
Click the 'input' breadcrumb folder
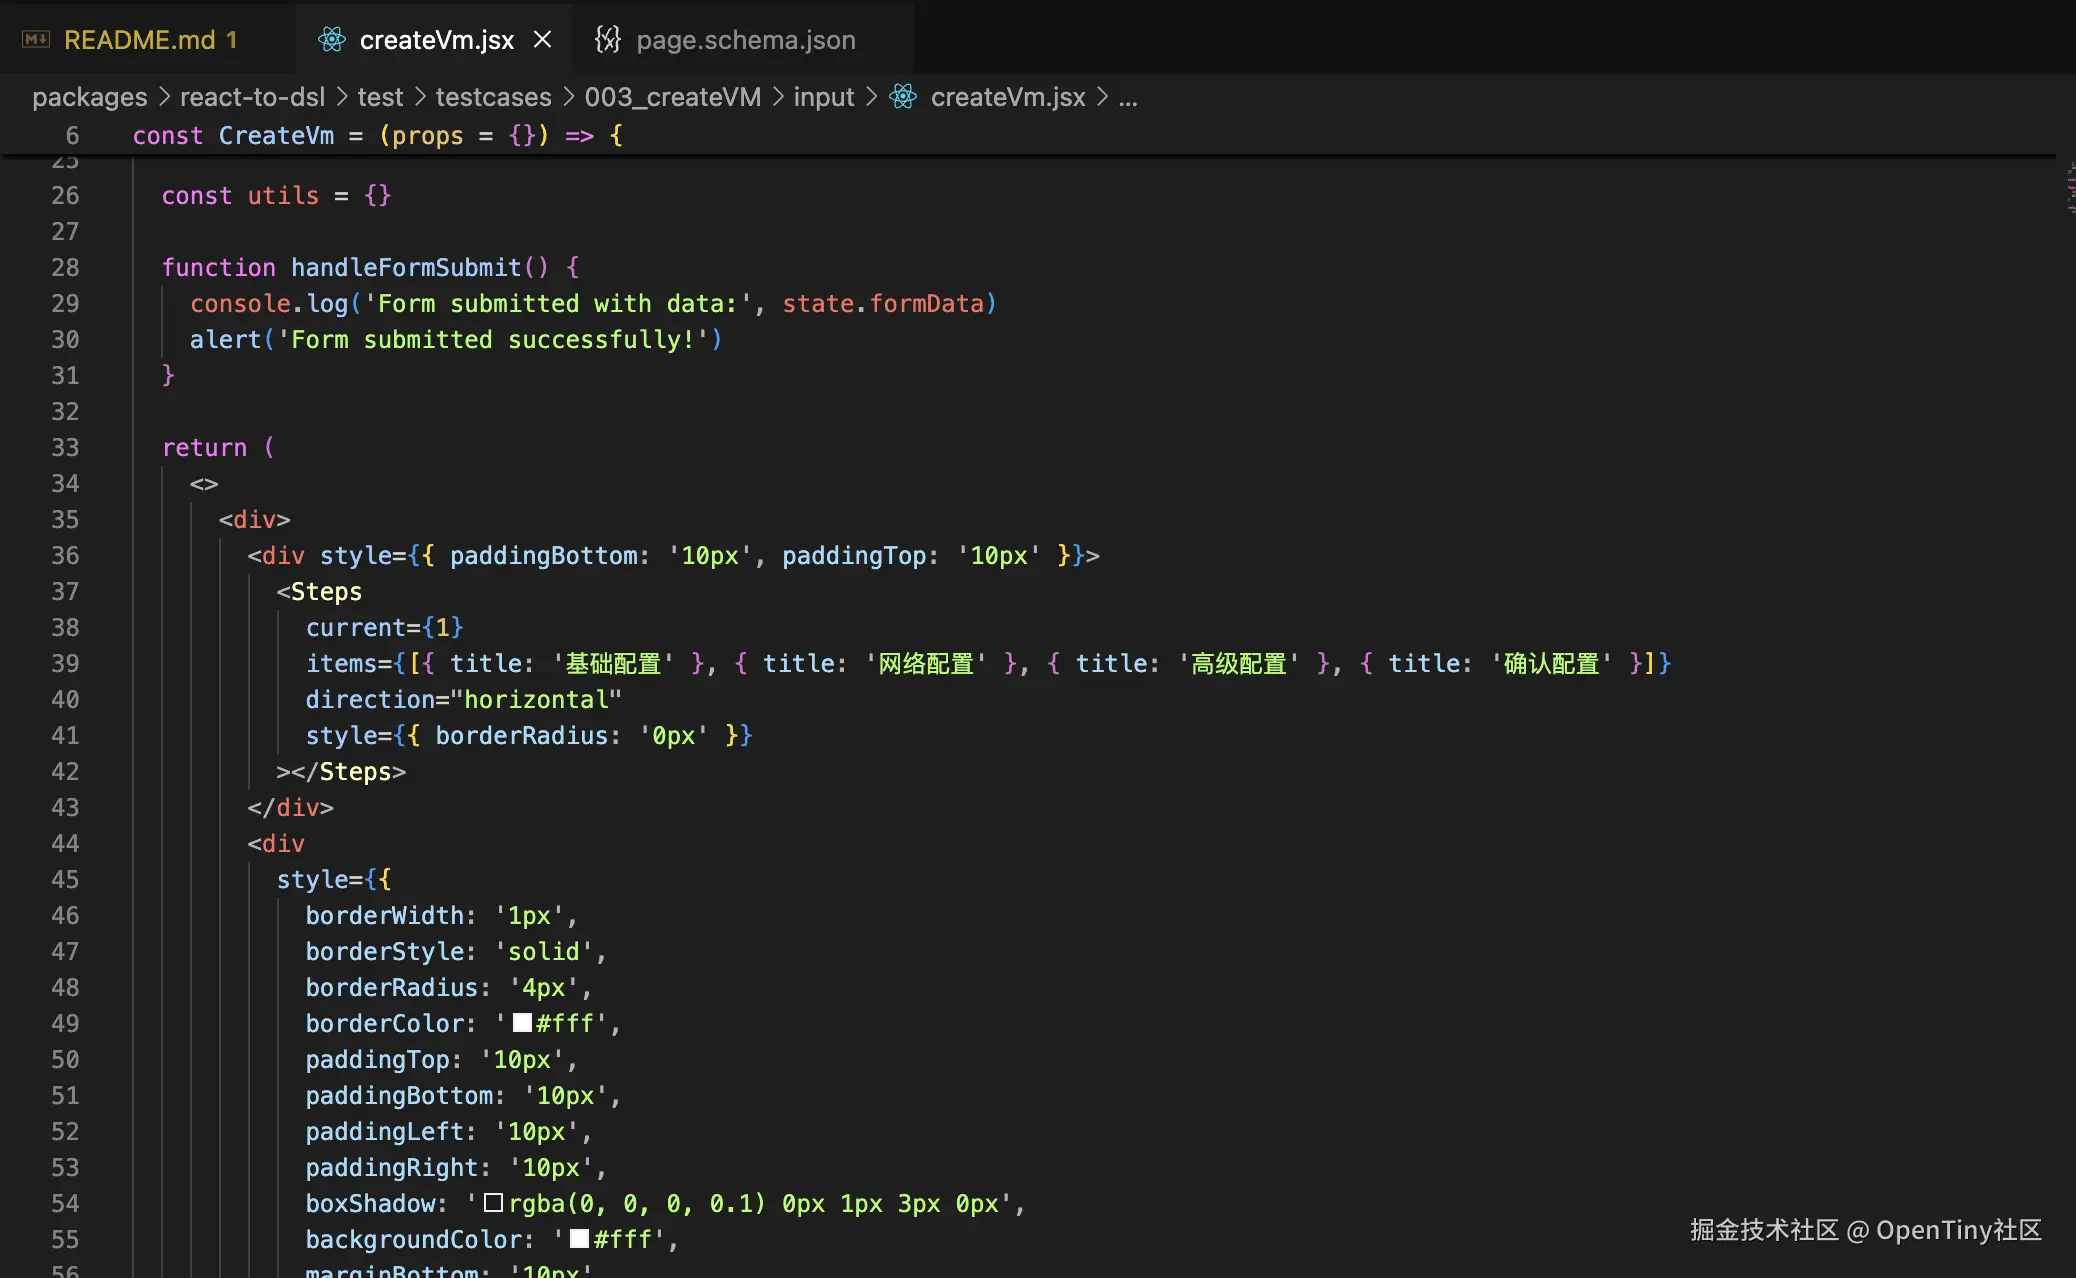point(823,97)
